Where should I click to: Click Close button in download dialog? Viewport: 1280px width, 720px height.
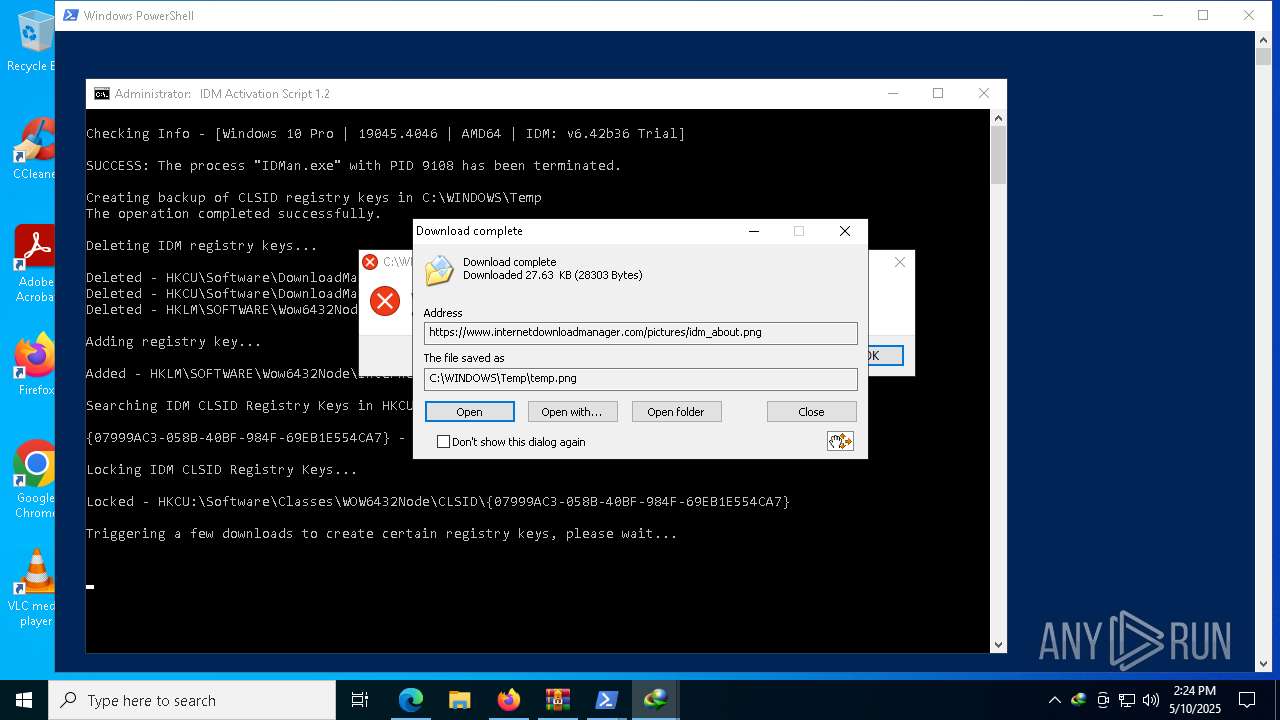811,412
